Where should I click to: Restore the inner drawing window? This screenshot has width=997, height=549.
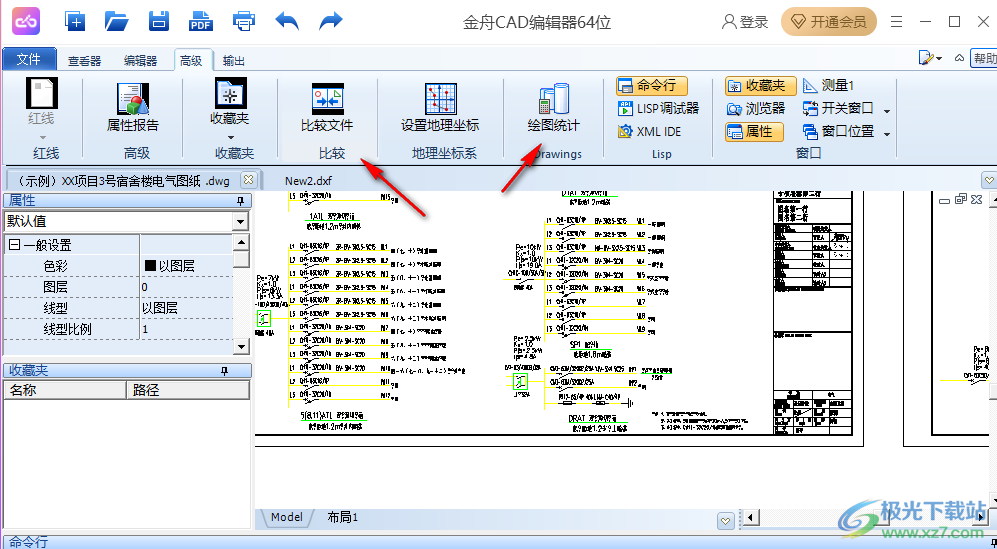tap(961, 200)
